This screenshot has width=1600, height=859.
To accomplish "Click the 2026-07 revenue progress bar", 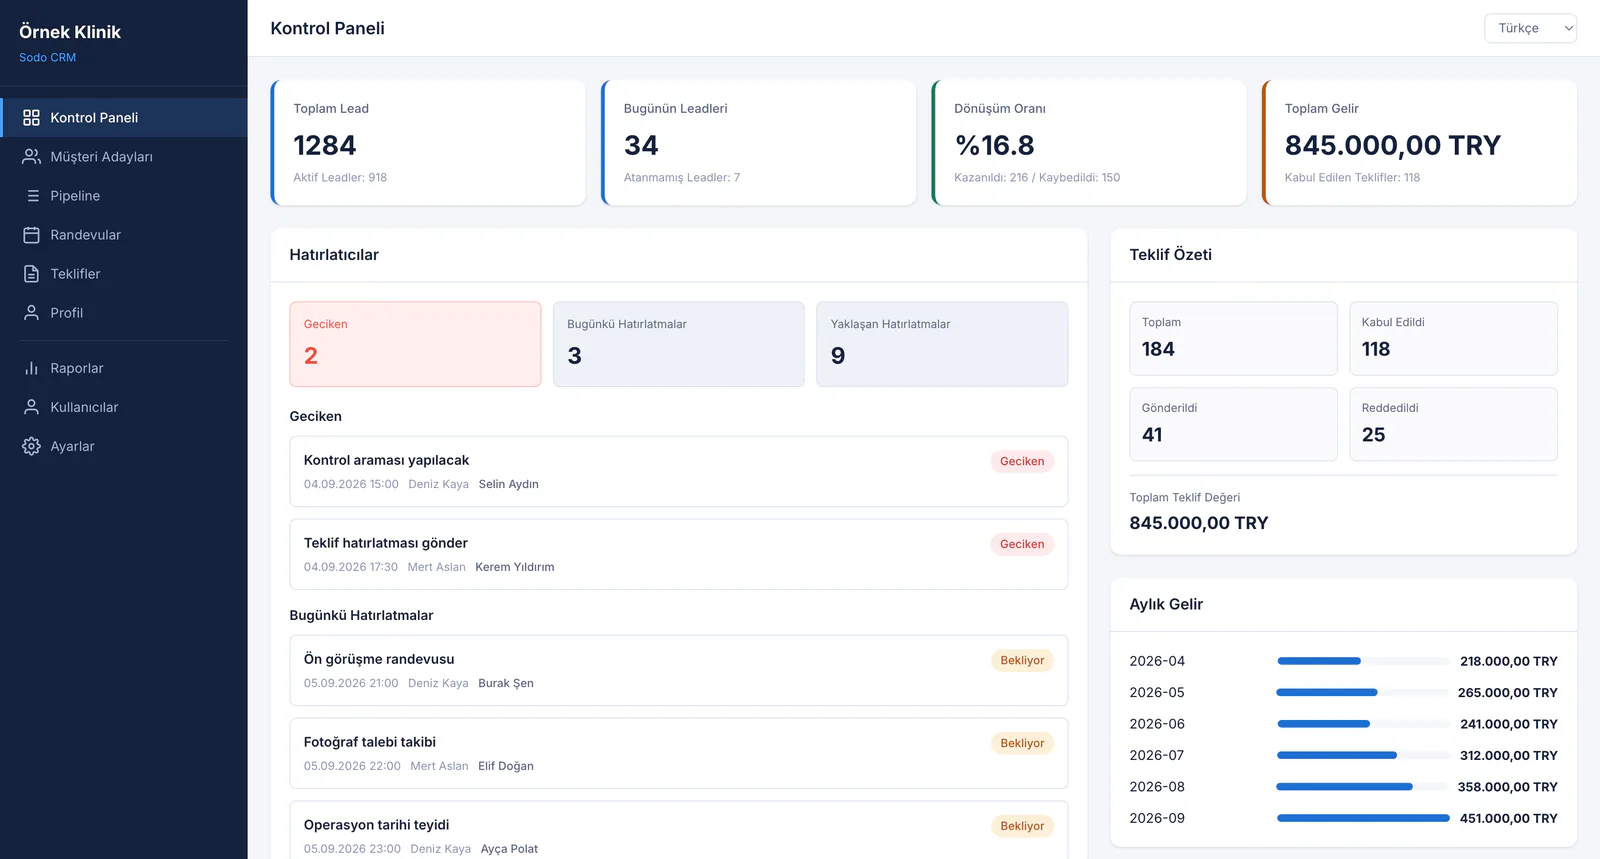I will pos(1363,755).
